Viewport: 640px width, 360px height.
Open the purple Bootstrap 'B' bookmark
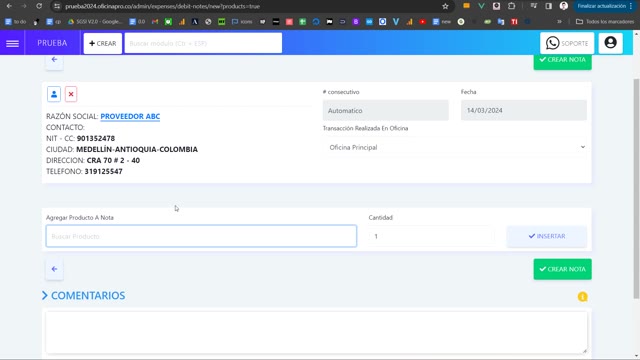pyautogui.click(x=356, y=22)
